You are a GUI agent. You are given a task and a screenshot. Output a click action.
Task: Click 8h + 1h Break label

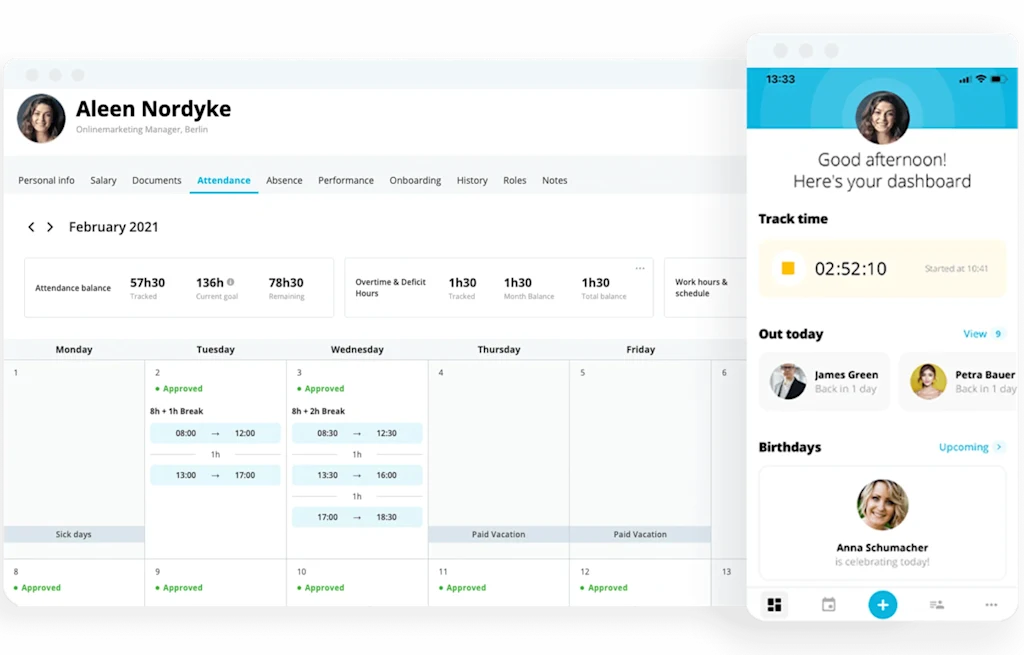(x=176, y=411)
